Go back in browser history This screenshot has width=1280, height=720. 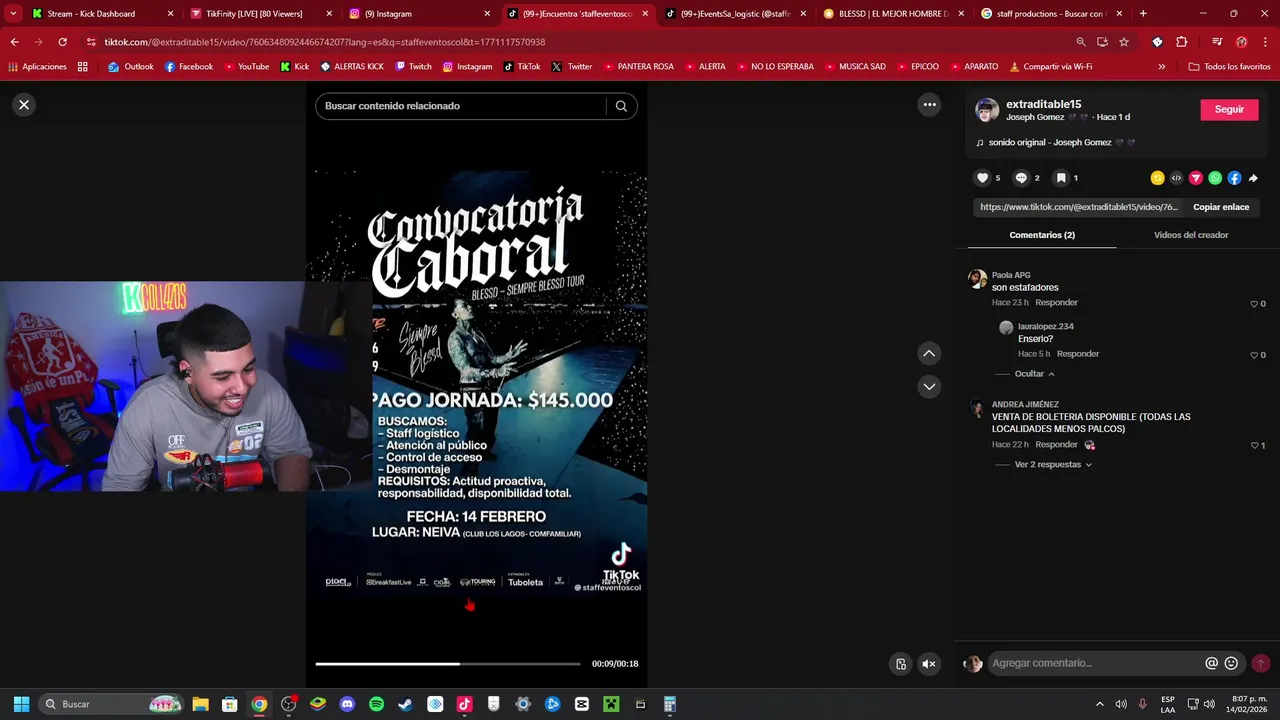coord(14,42)
